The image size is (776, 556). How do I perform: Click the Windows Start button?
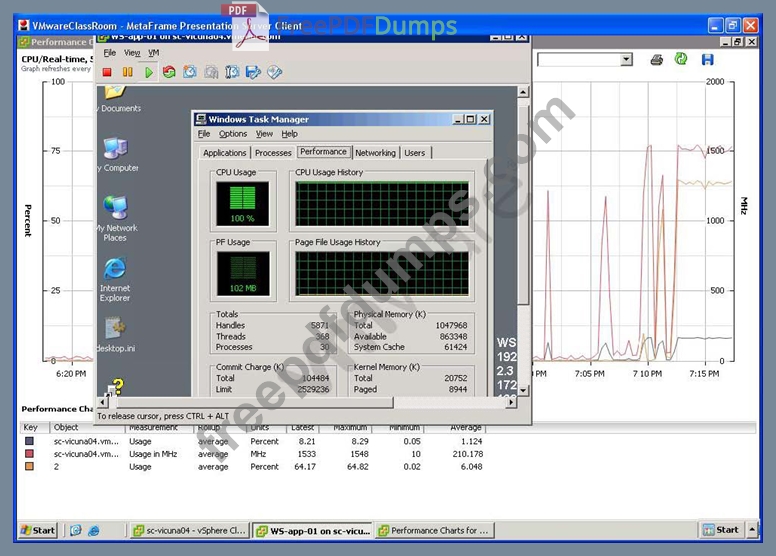(38, 531)
